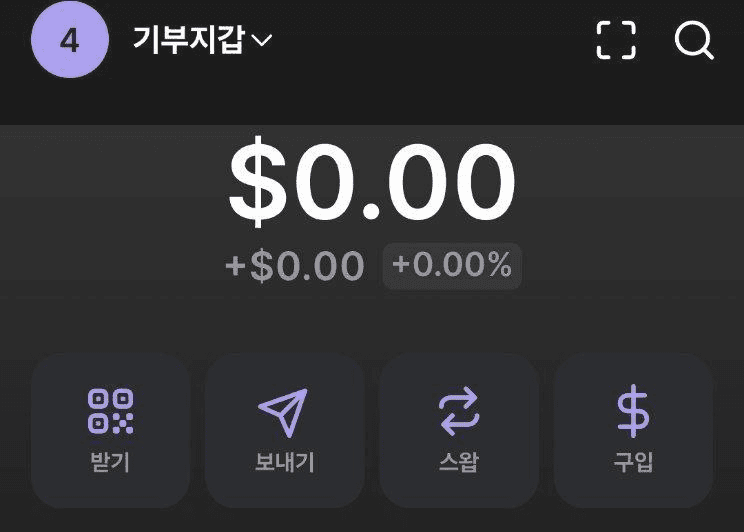
Task: Tap the dollar sign buy icon
Action: click(x=633, y=411)
